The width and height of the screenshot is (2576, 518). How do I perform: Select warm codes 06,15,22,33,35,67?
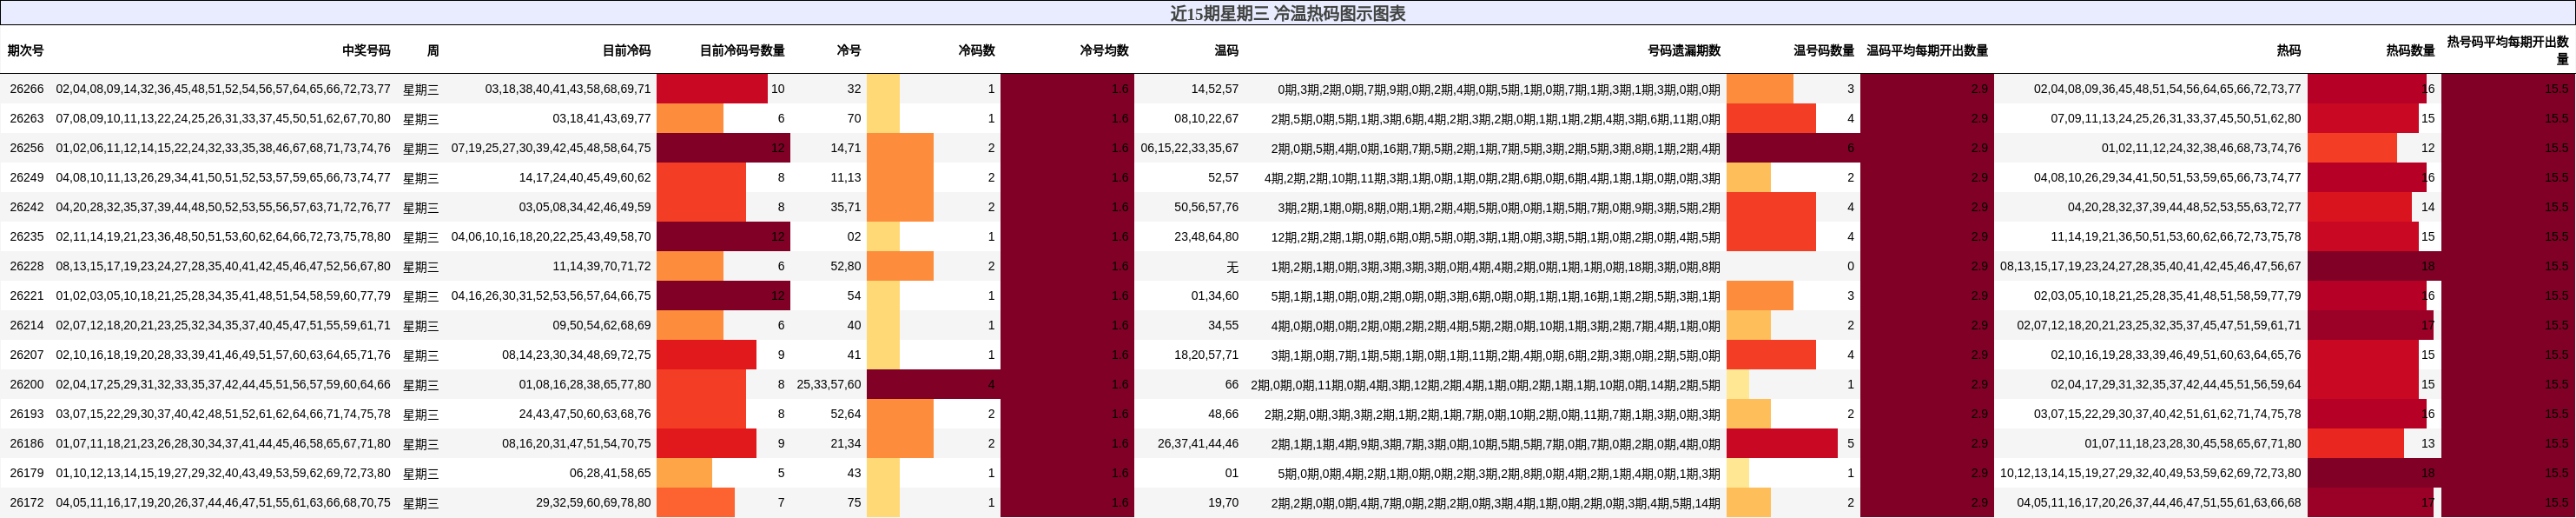1189,148
